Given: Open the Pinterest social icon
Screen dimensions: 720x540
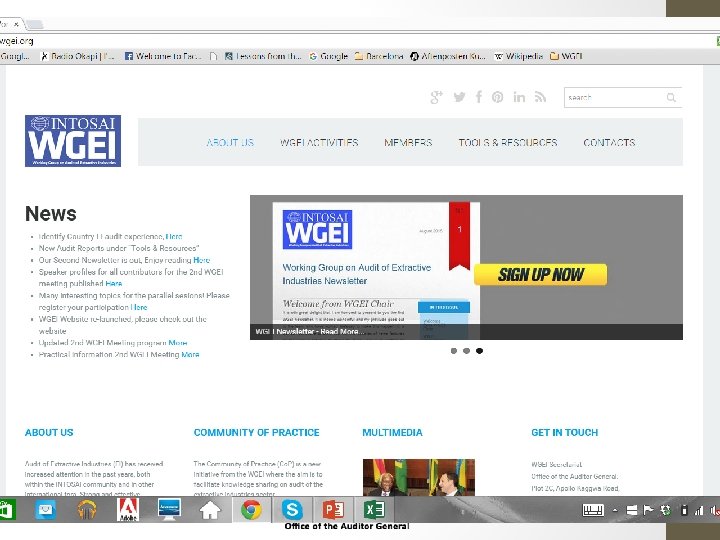Looking at the screenshot, I should [x=497, y=97].
